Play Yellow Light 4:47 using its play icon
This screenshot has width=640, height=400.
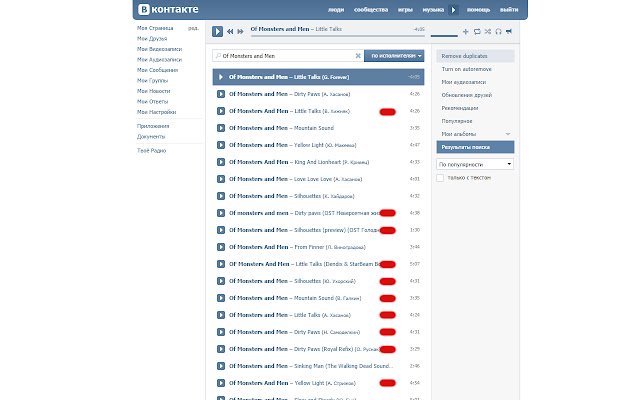[x=221, y=145]
